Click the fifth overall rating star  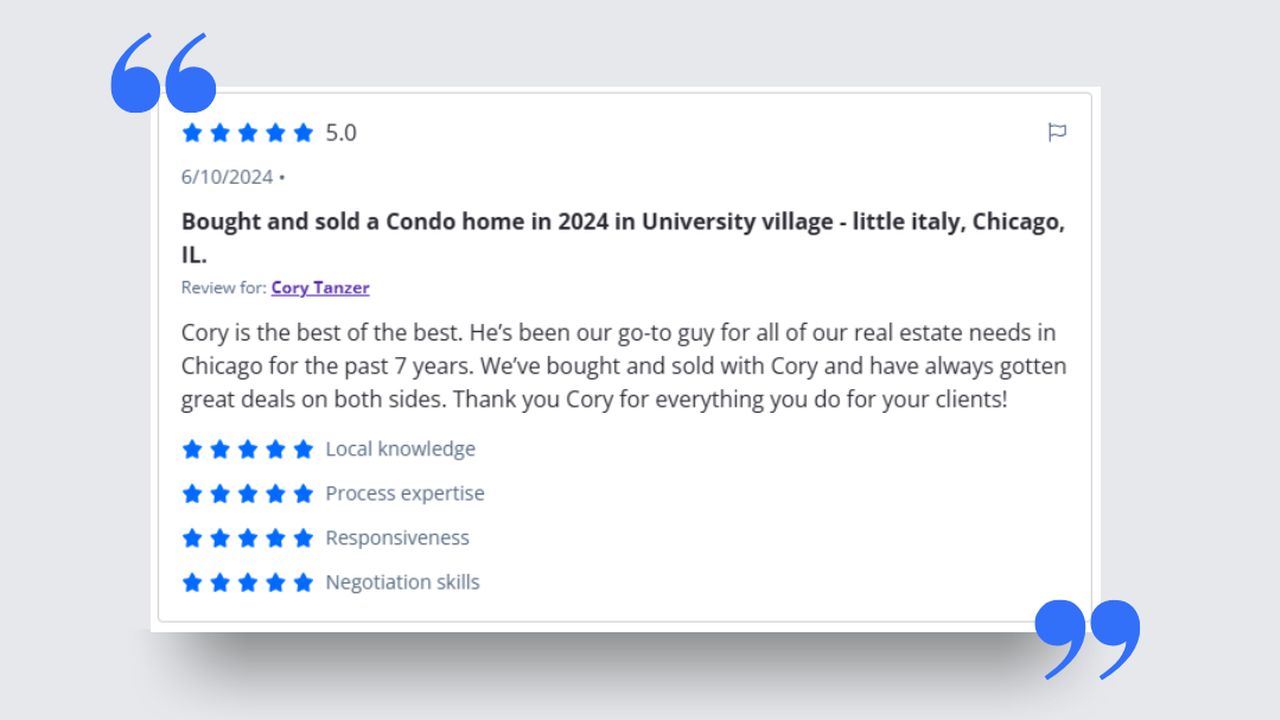[303, 133]
